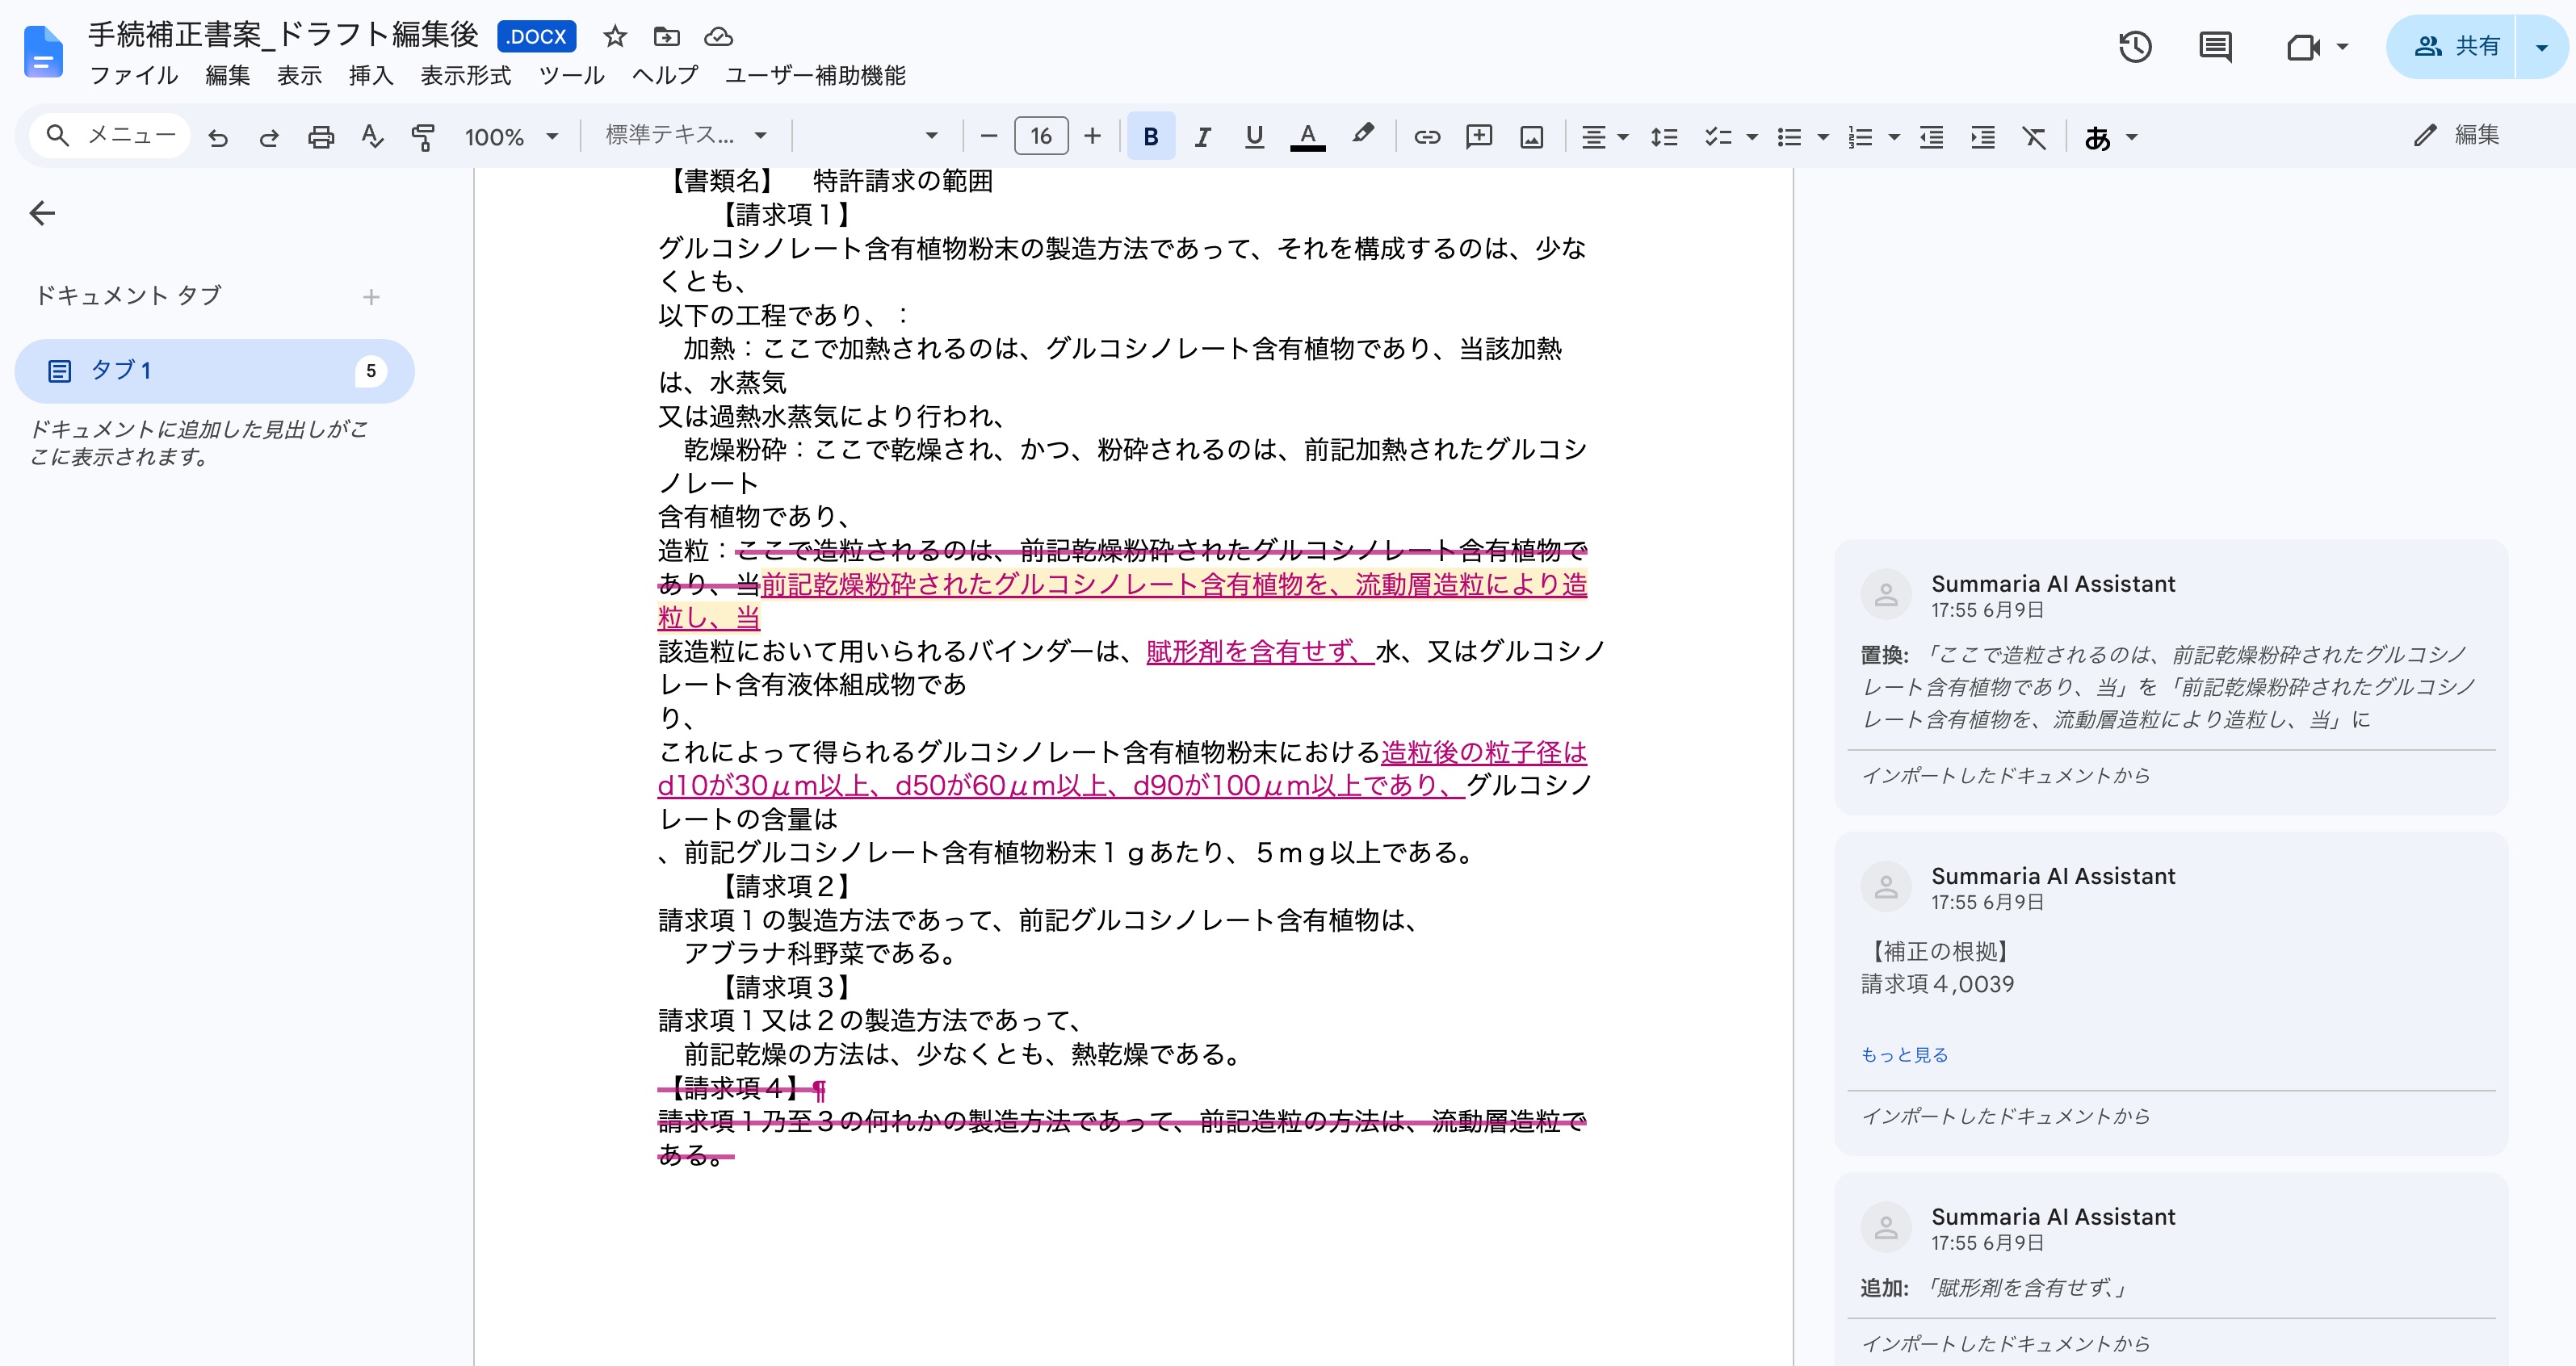The height and width of the screenshot is (1366, 2576).
Task: Expand the share options arrow
Action: [x=2541, y=47]
